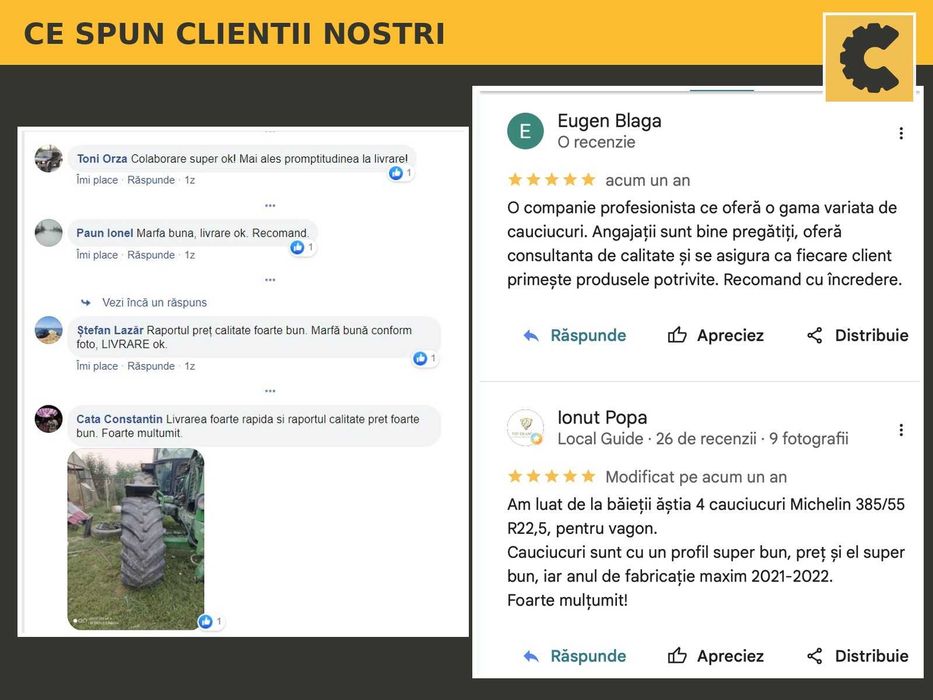Click "Îmi place" under Toni Orza's comment
The height and width of the screenshot is (700, 933).
point(97,180)
